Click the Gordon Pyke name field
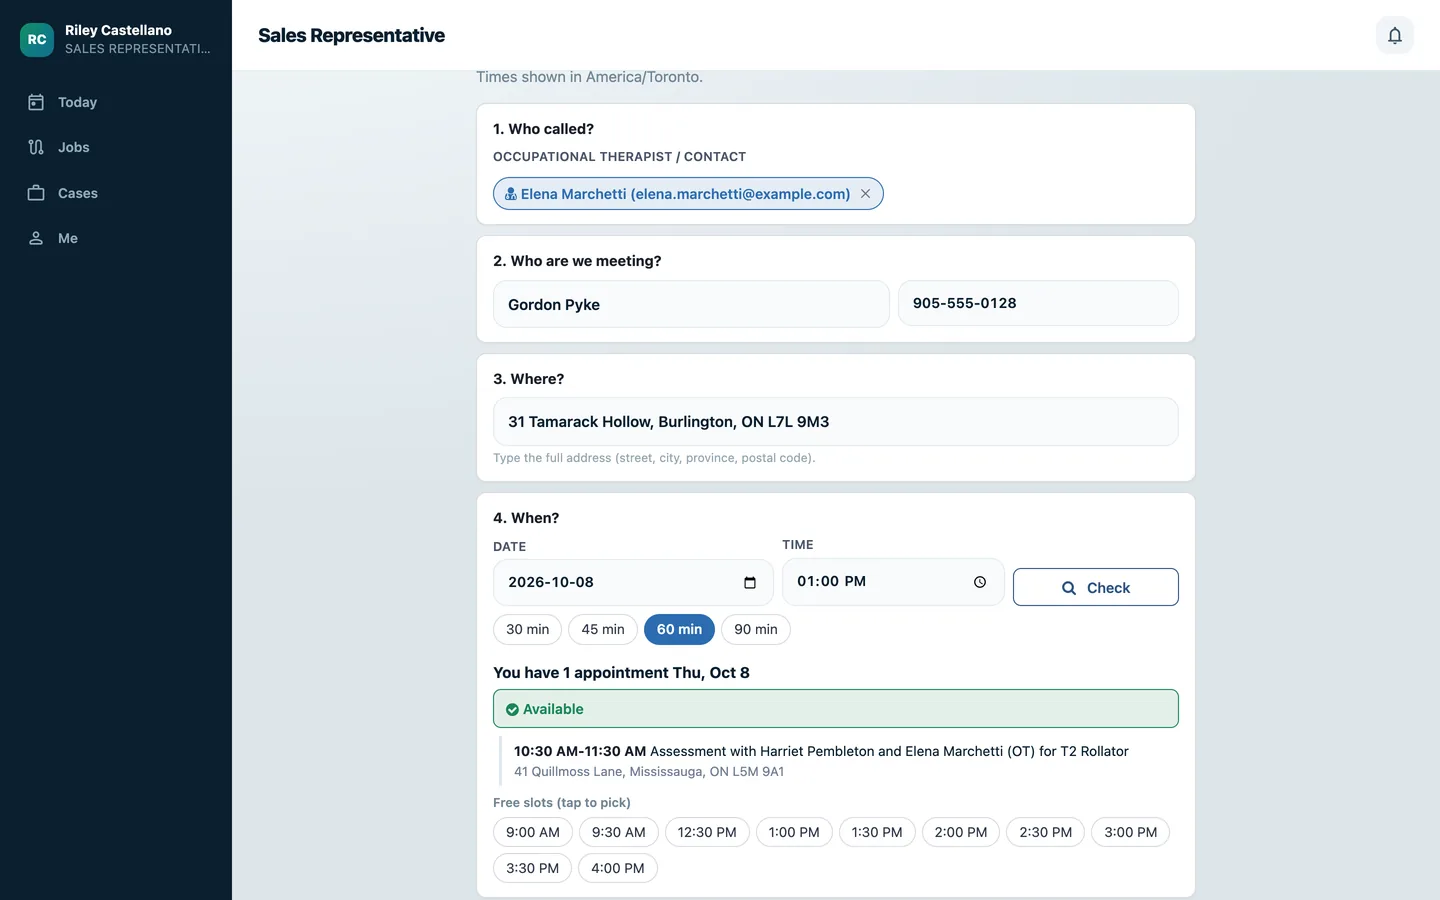1440x900 pixels. 691,304
